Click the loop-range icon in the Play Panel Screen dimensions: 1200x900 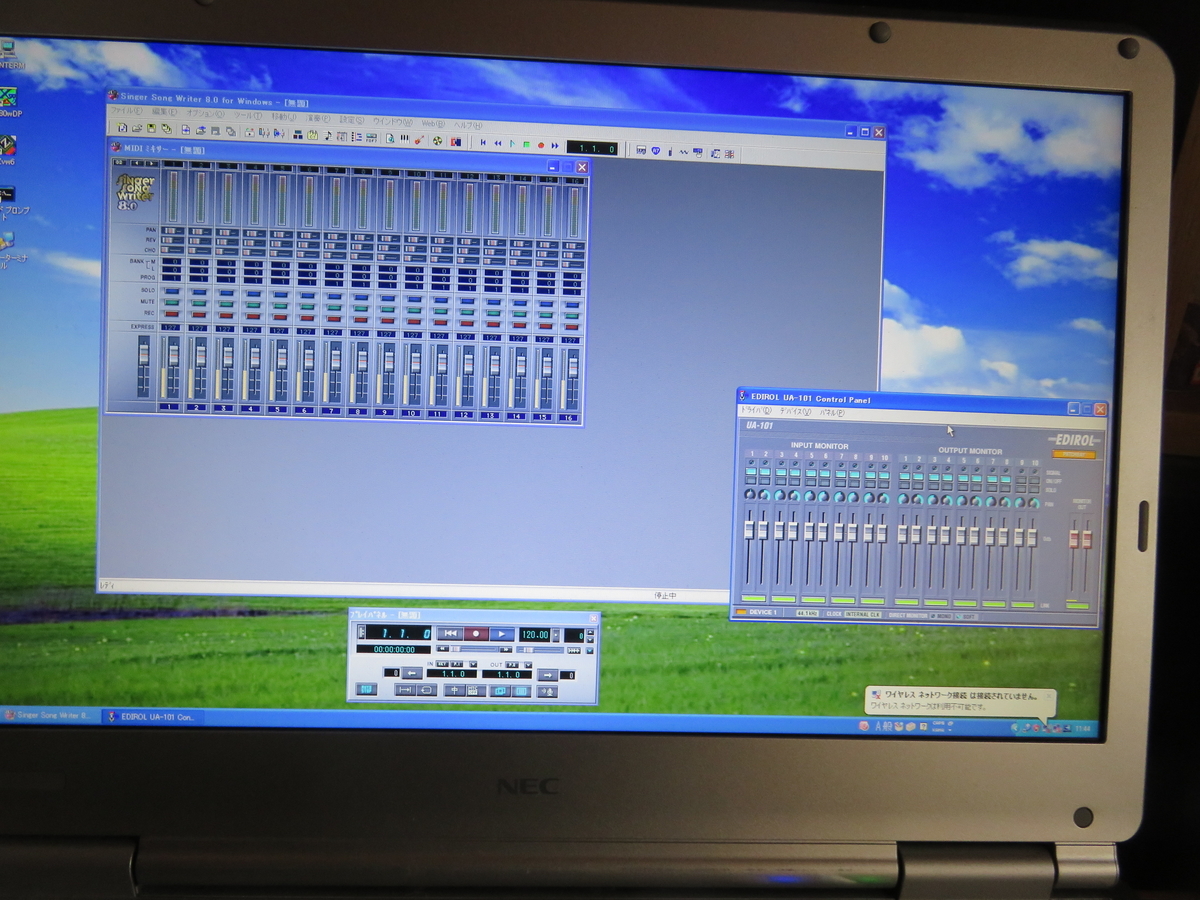click(405, 690)
